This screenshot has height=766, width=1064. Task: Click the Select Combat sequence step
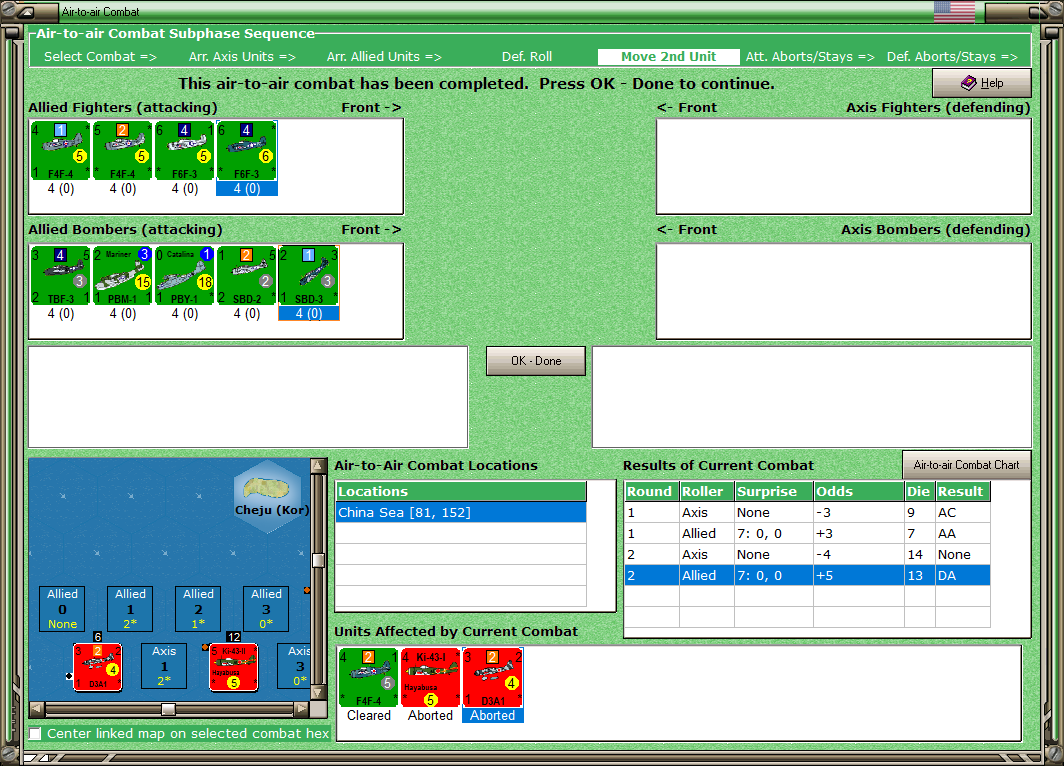point(100,57)
